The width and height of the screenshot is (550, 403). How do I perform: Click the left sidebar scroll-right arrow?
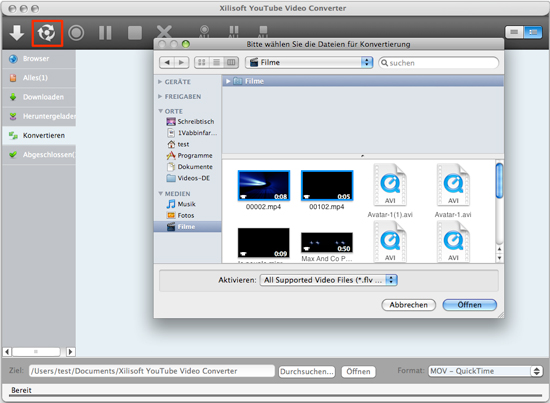(x=71, y=351)
